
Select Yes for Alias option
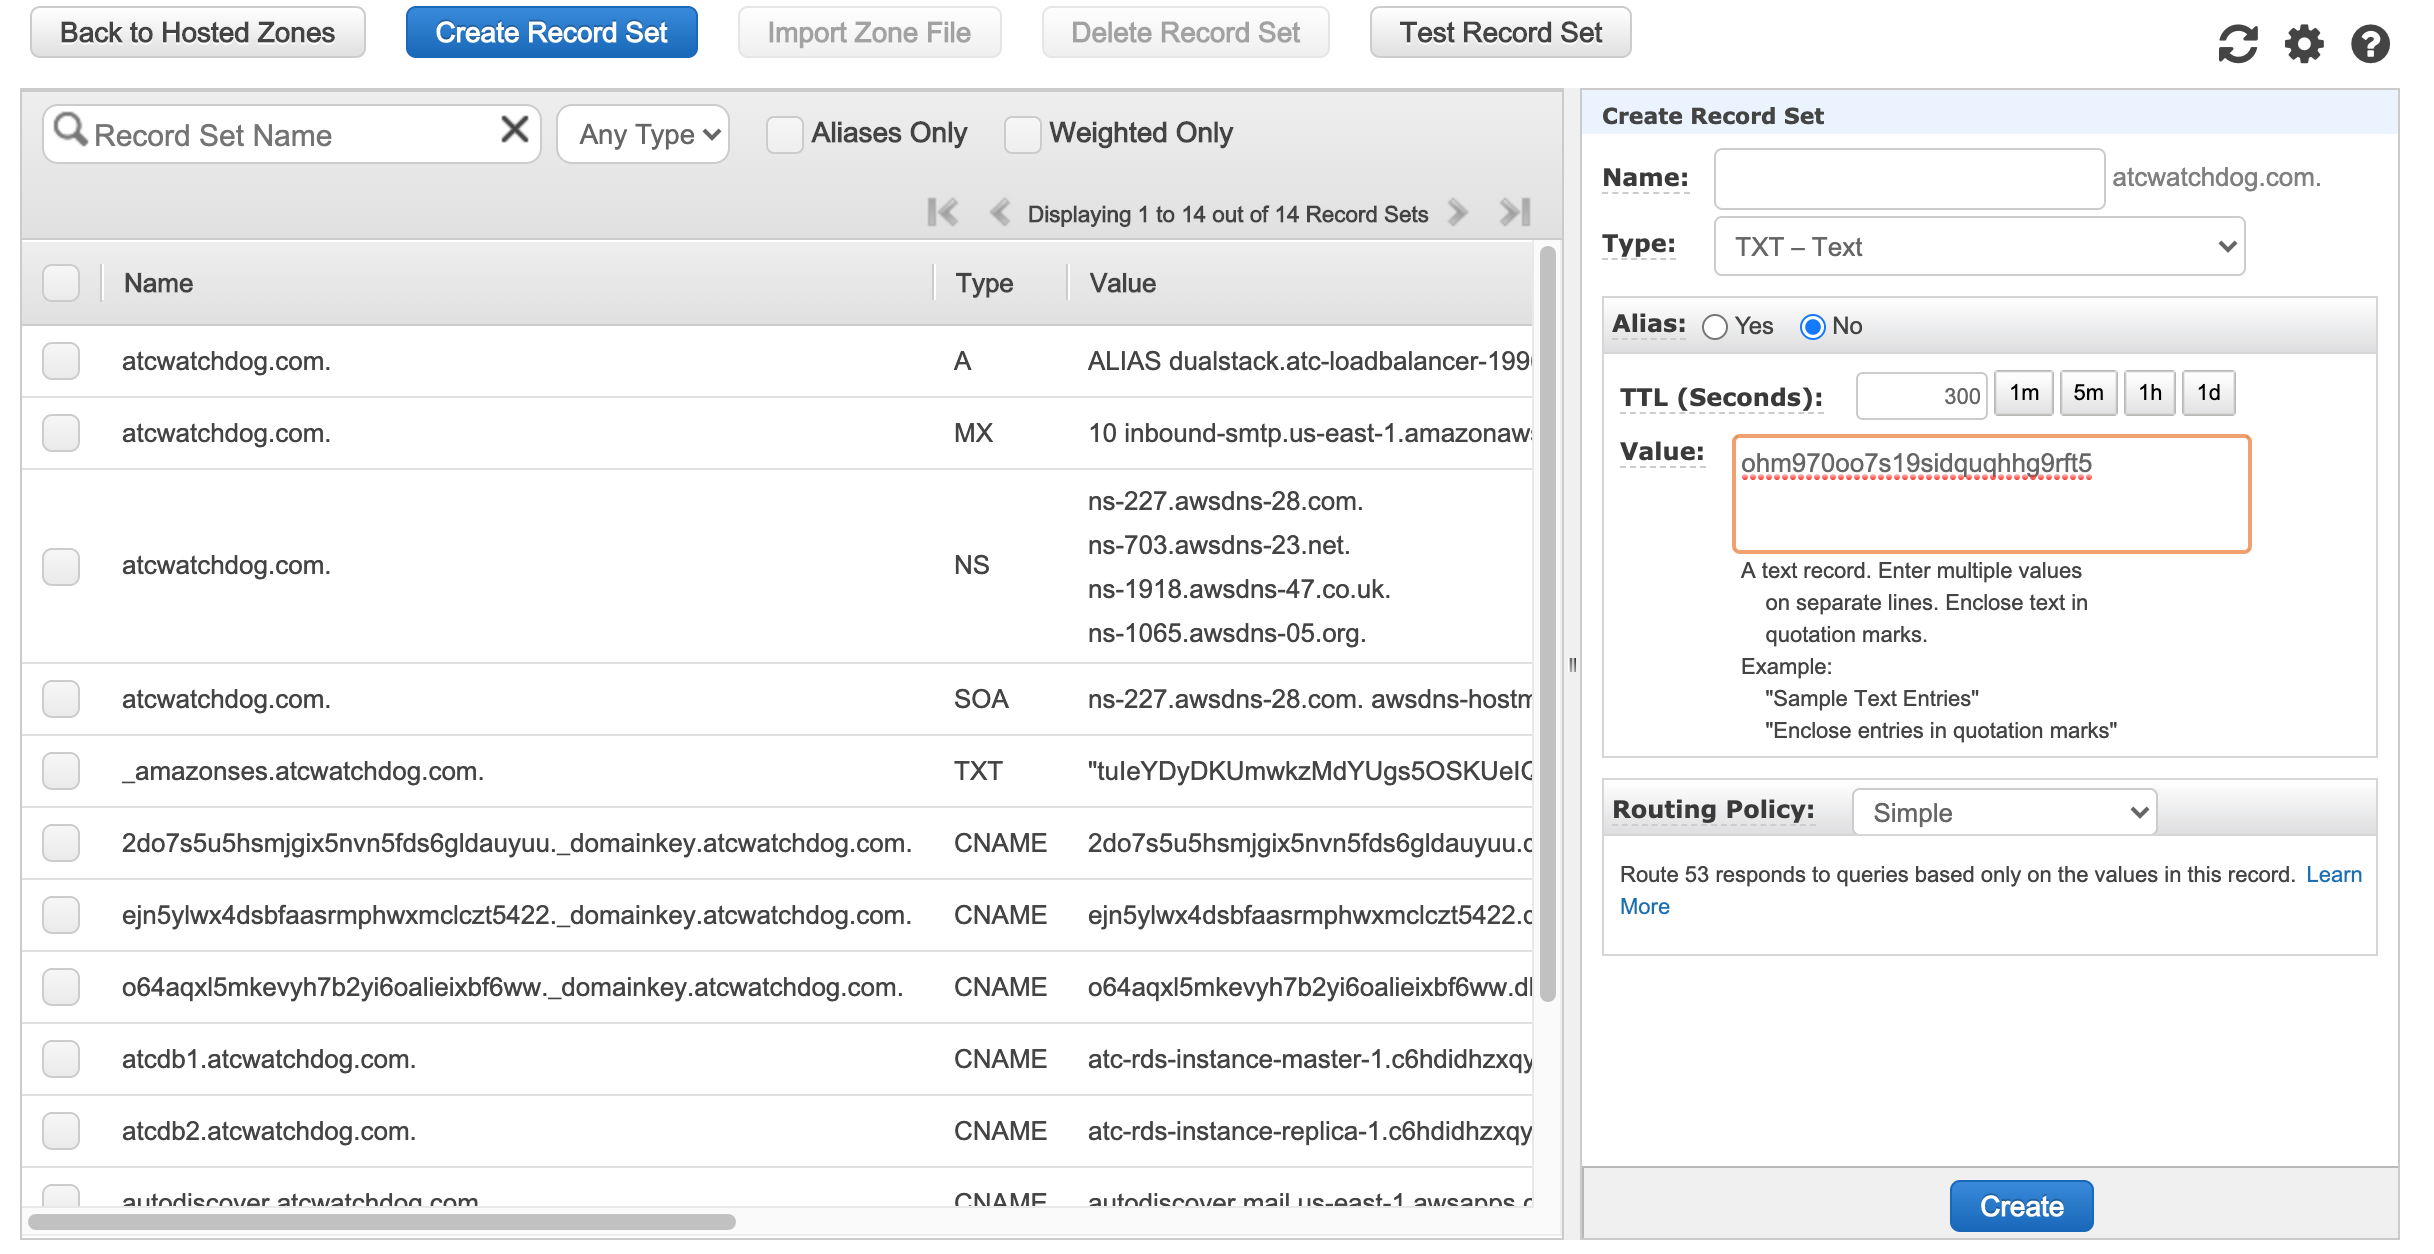(x=1715, y=327)
